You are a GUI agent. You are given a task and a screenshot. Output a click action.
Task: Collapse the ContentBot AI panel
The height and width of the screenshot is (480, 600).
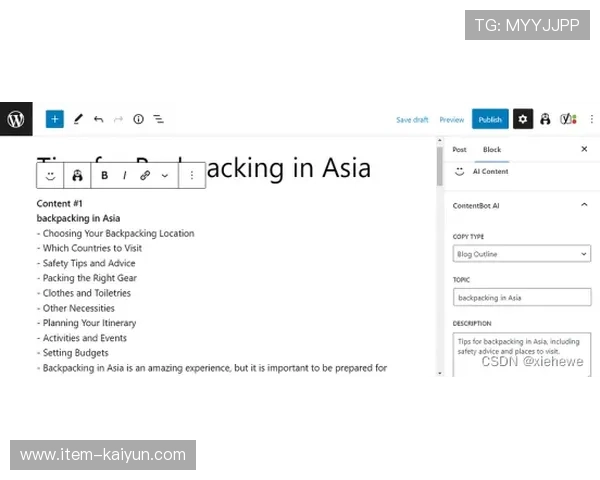pos(584,205)
